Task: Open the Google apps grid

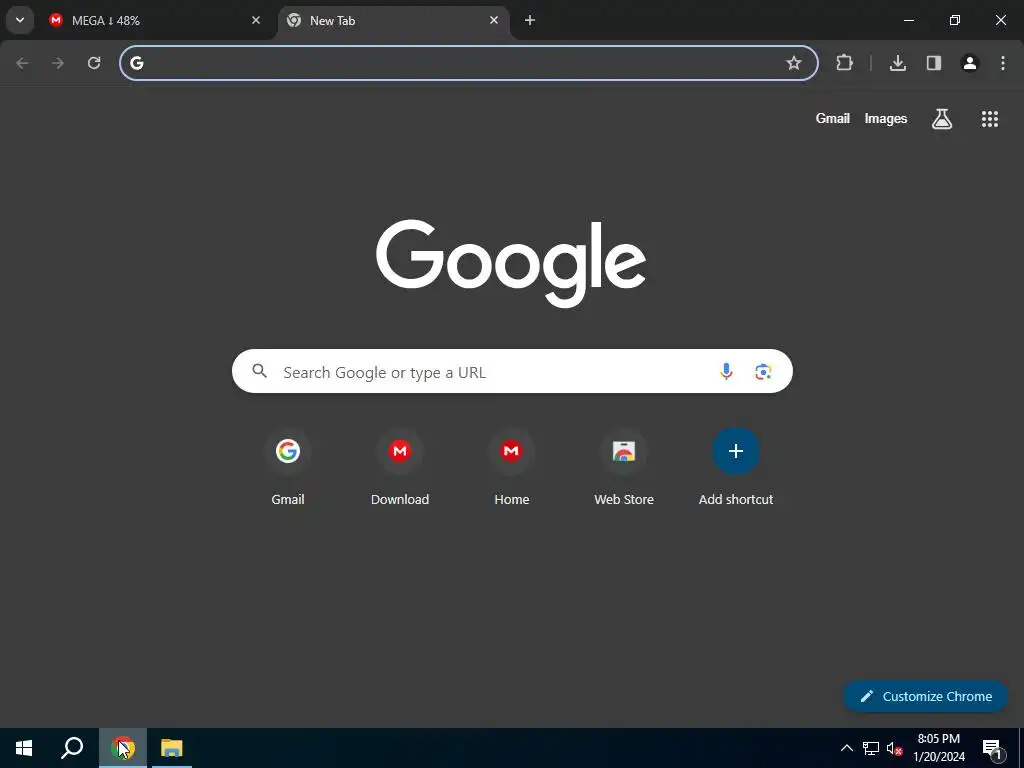Action: pyautogui.click(x=990, y=118)
